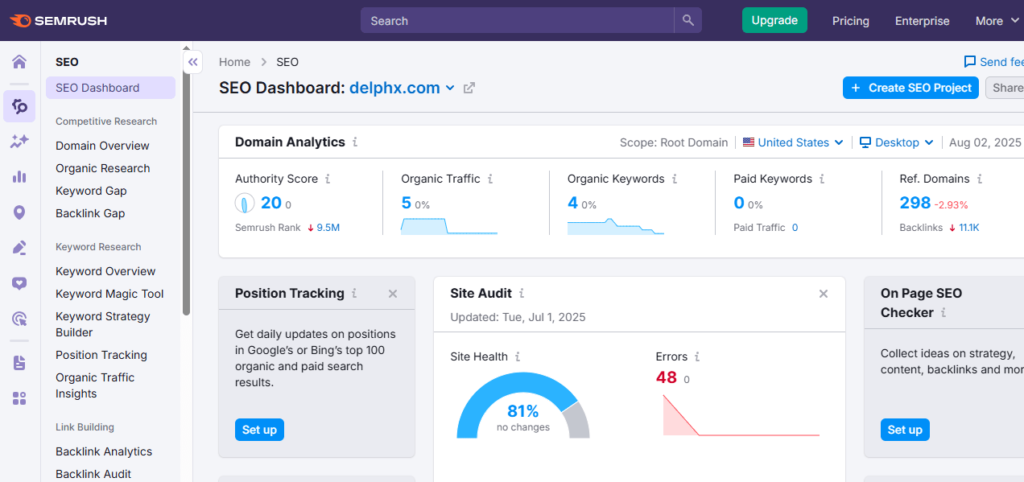Open the AI sparkle icon in the rail
1024x482 pixels.
coord(20,141)
